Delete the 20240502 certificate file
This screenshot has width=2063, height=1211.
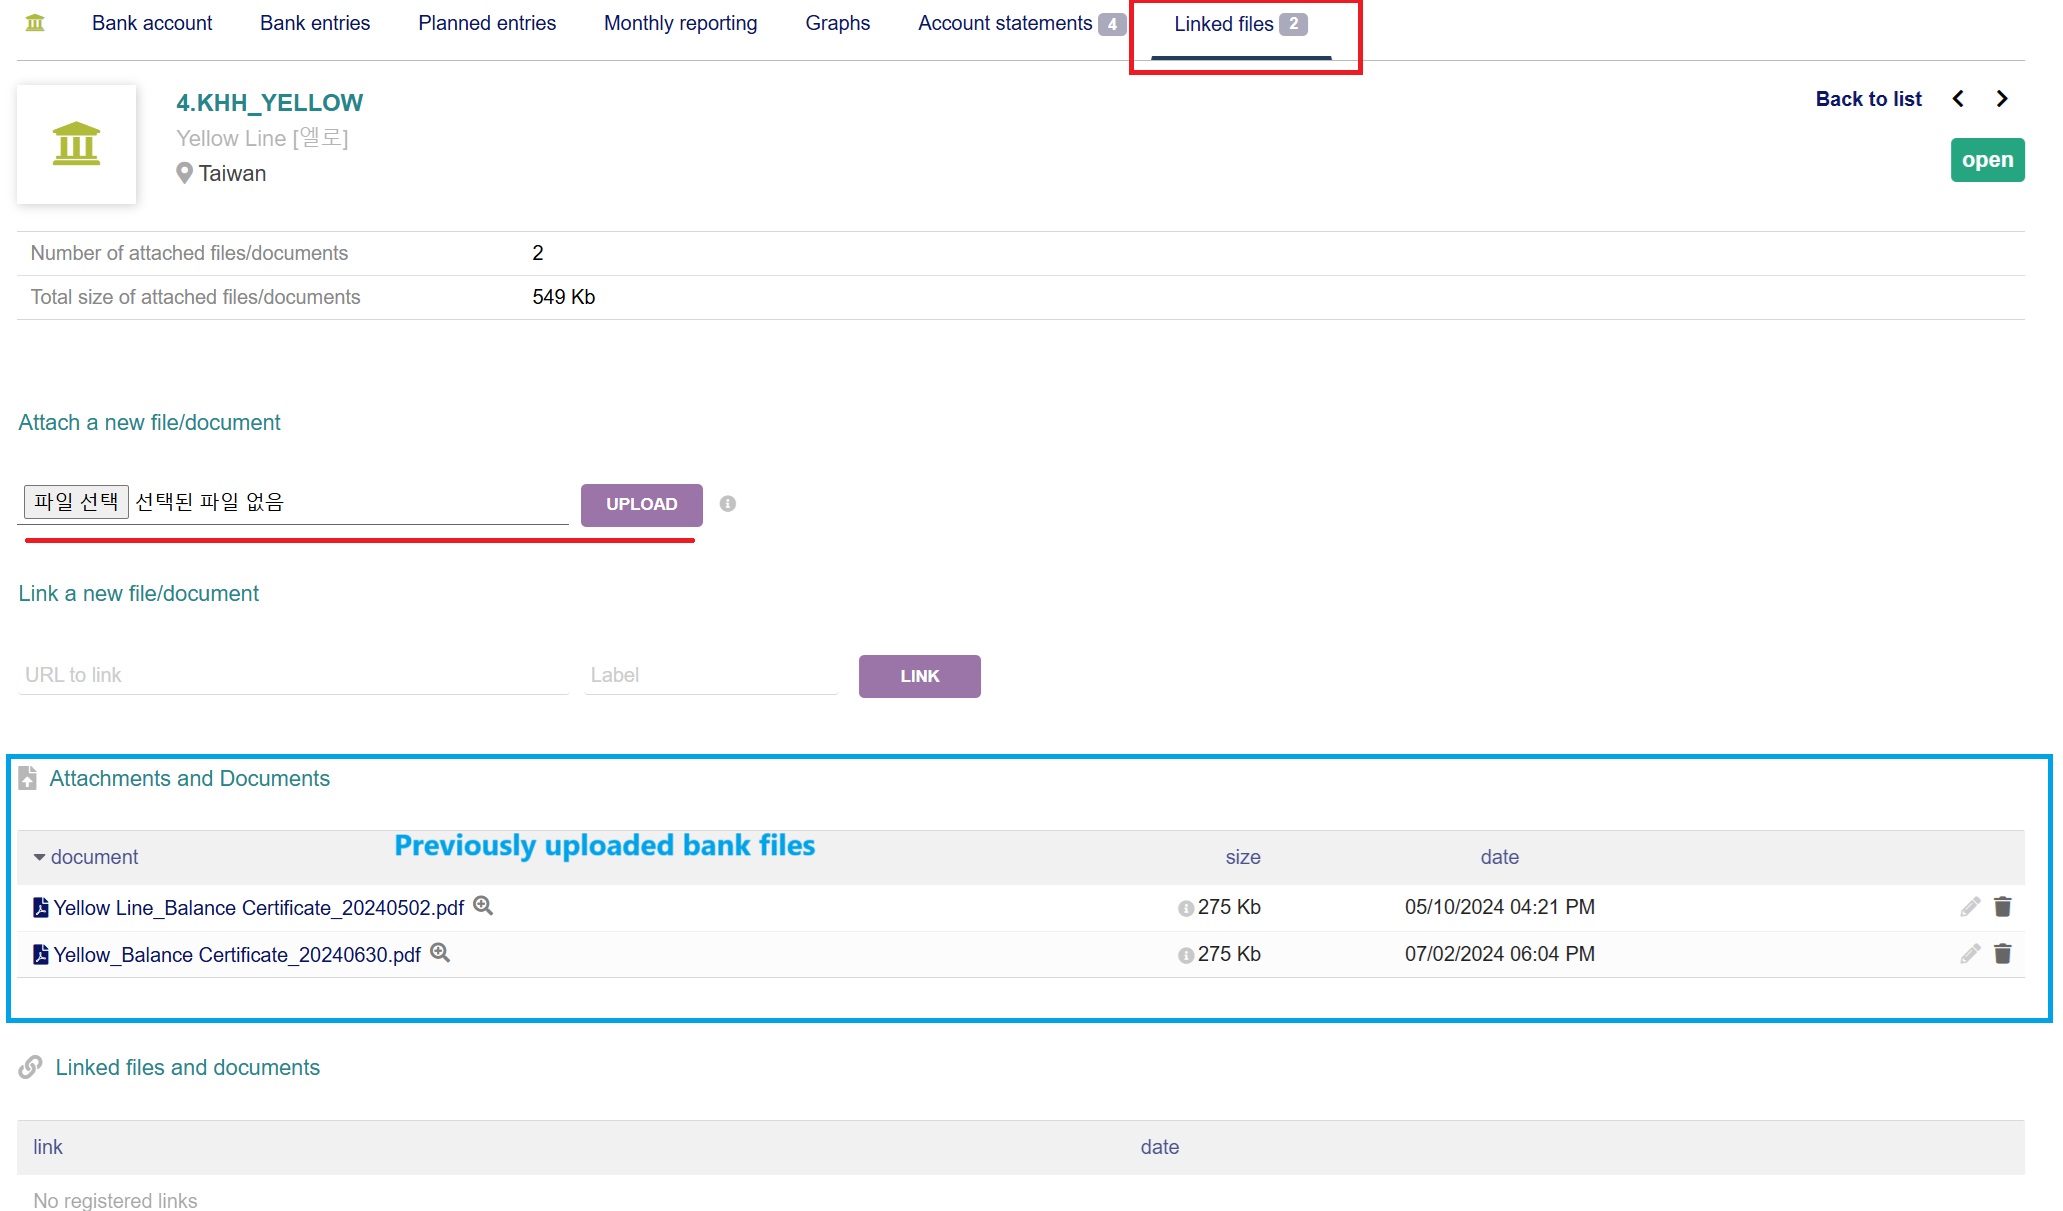point(2002,907)
